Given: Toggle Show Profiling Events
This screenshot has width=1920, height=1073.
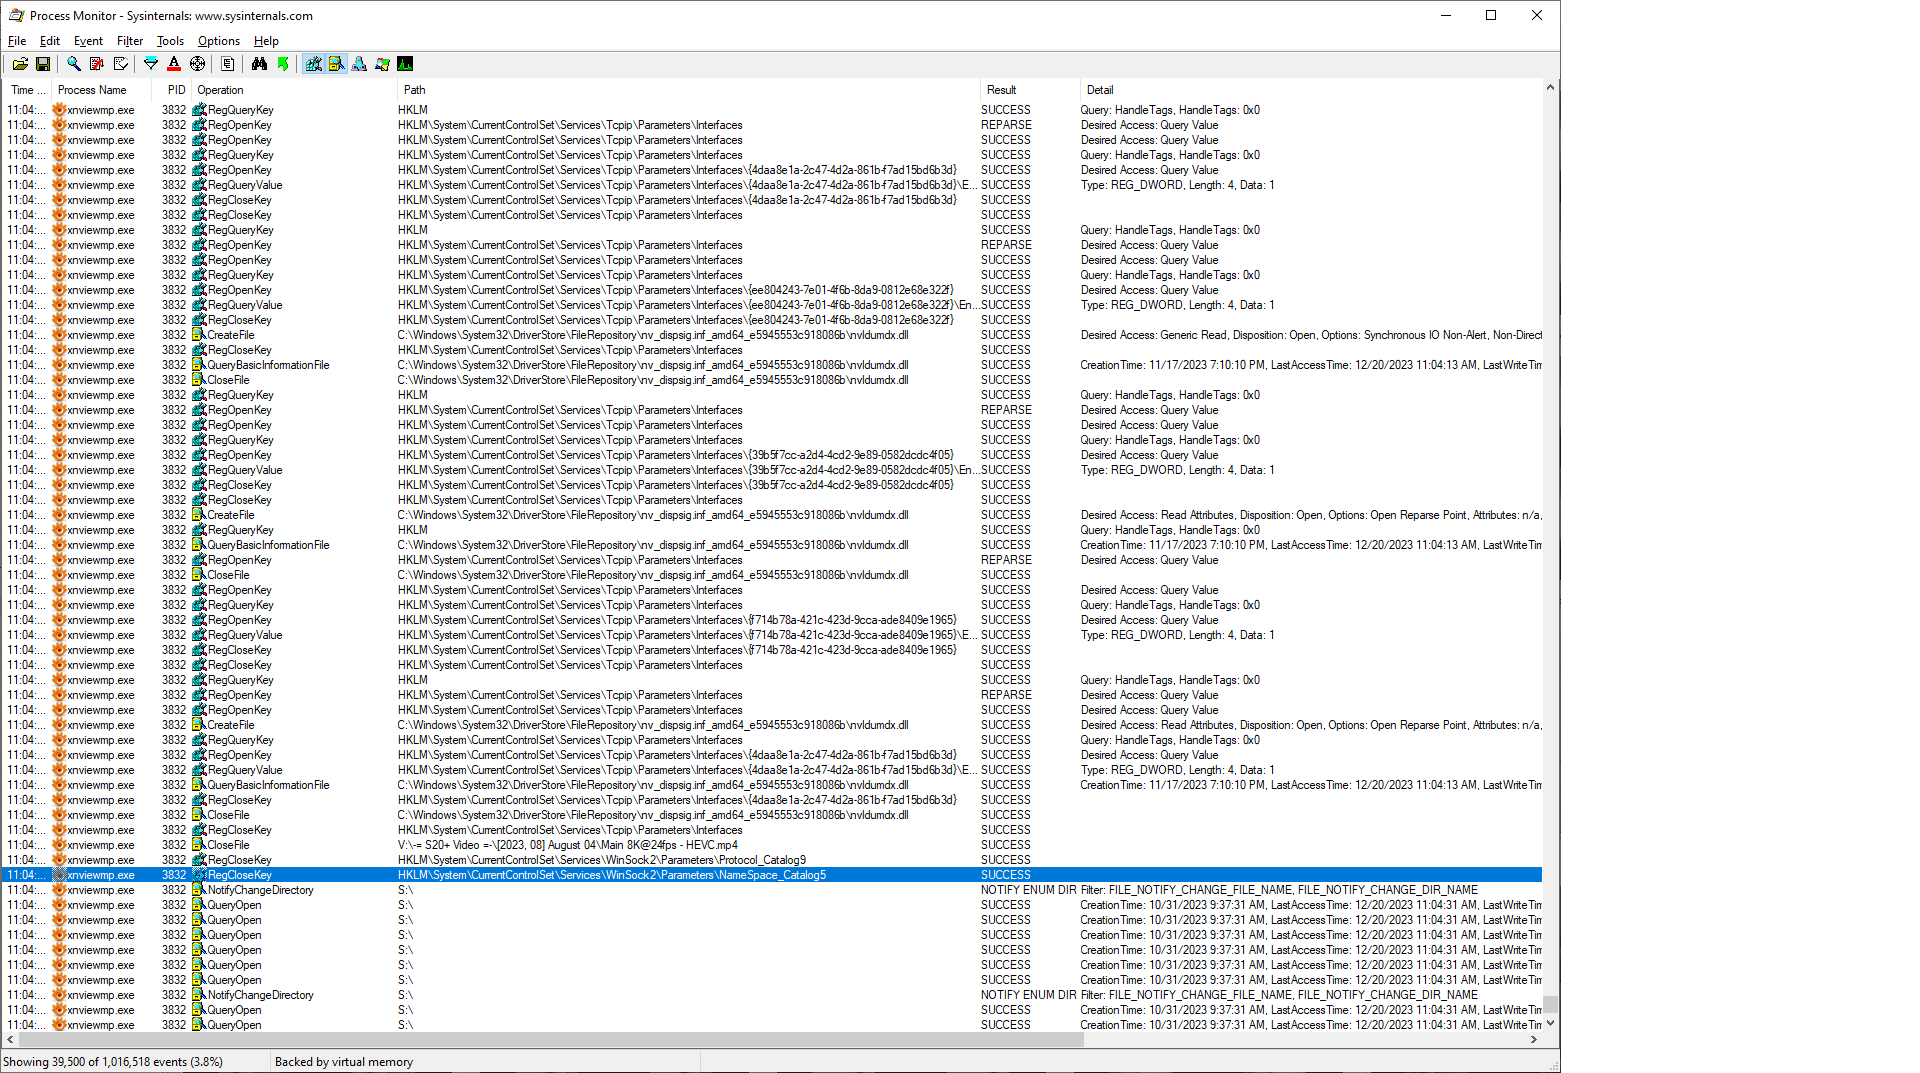Looking at the screenshot, I should [405, 64].
